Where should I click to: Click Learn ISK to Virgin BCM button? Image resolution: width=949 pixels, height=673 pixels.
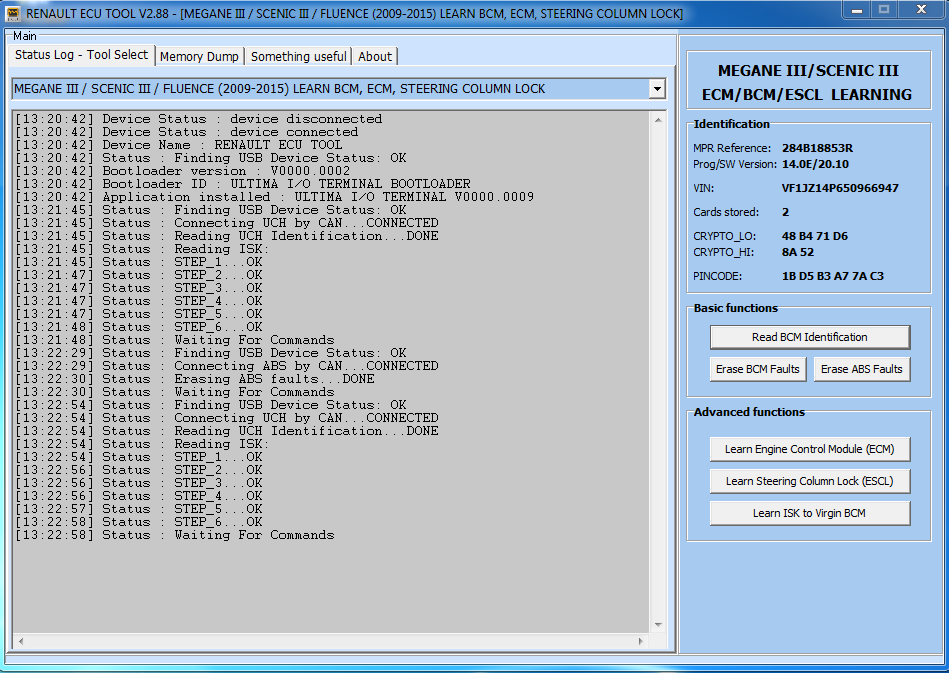(x=810, y=513)
